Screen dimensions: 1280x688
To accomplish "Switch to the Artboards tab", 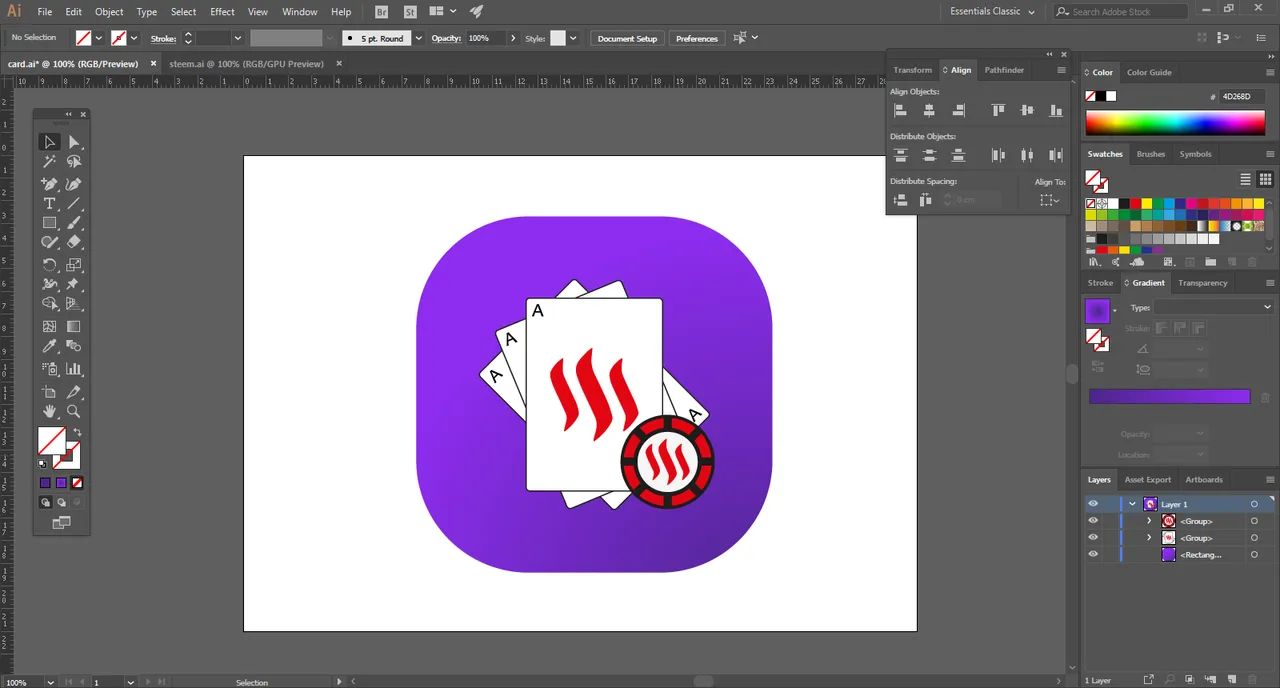I will pos(1204,479).
